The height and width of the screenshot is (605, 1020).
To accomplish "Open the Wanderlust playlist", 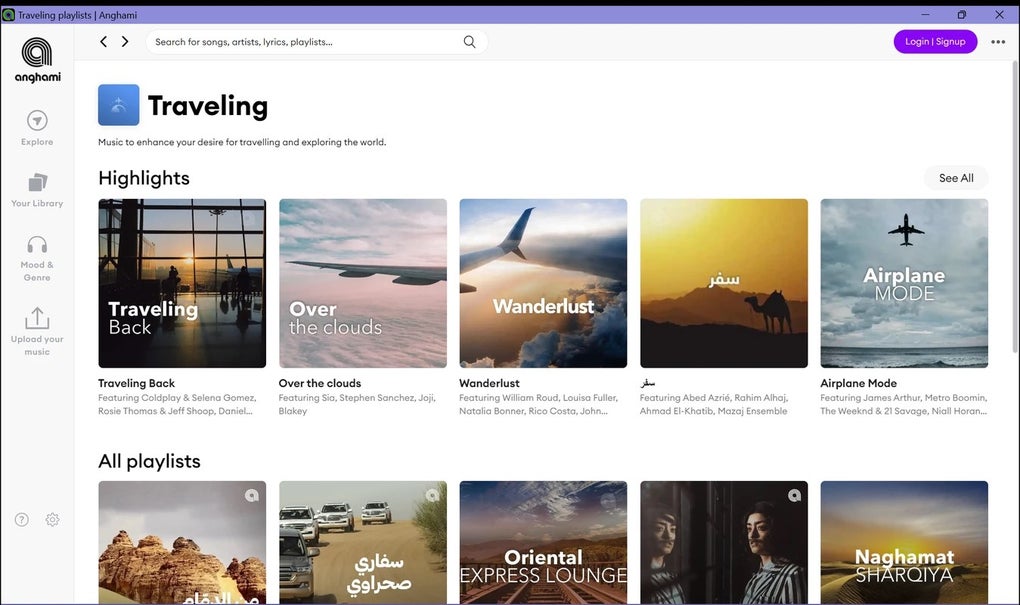I will [542, 282].
